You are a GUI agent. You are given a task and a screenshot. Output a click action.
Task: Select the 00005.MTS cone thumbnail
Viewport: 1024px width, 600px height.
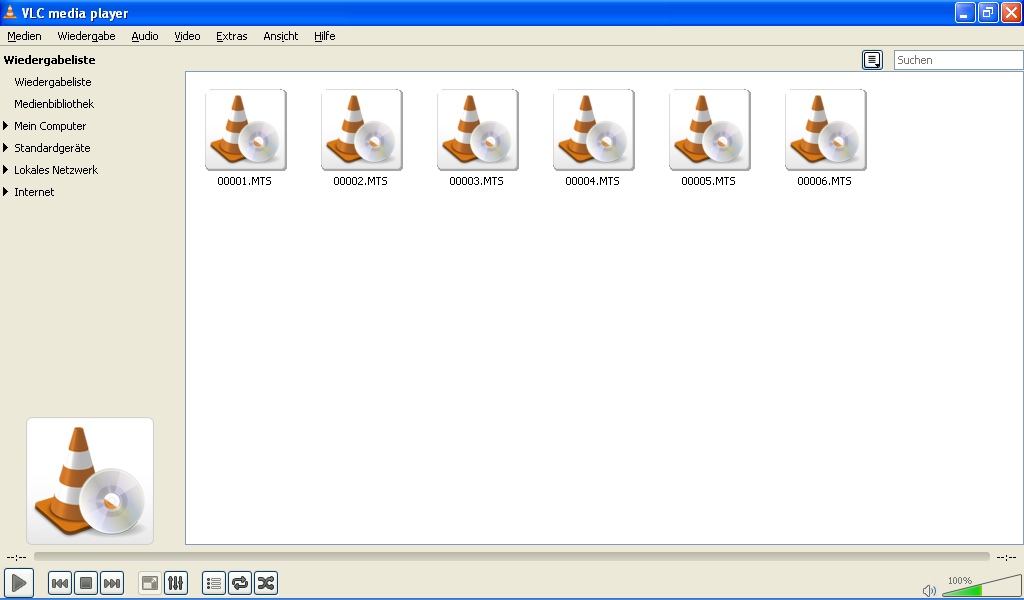coord(710,130)
